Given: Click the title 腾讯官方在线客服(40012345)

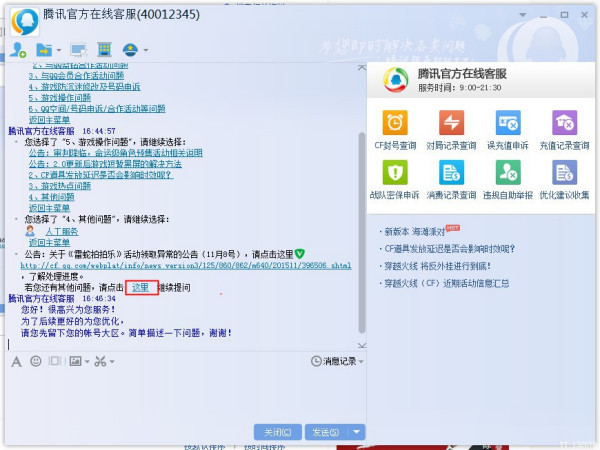Looking at the screenshot, I should [121, 15].
